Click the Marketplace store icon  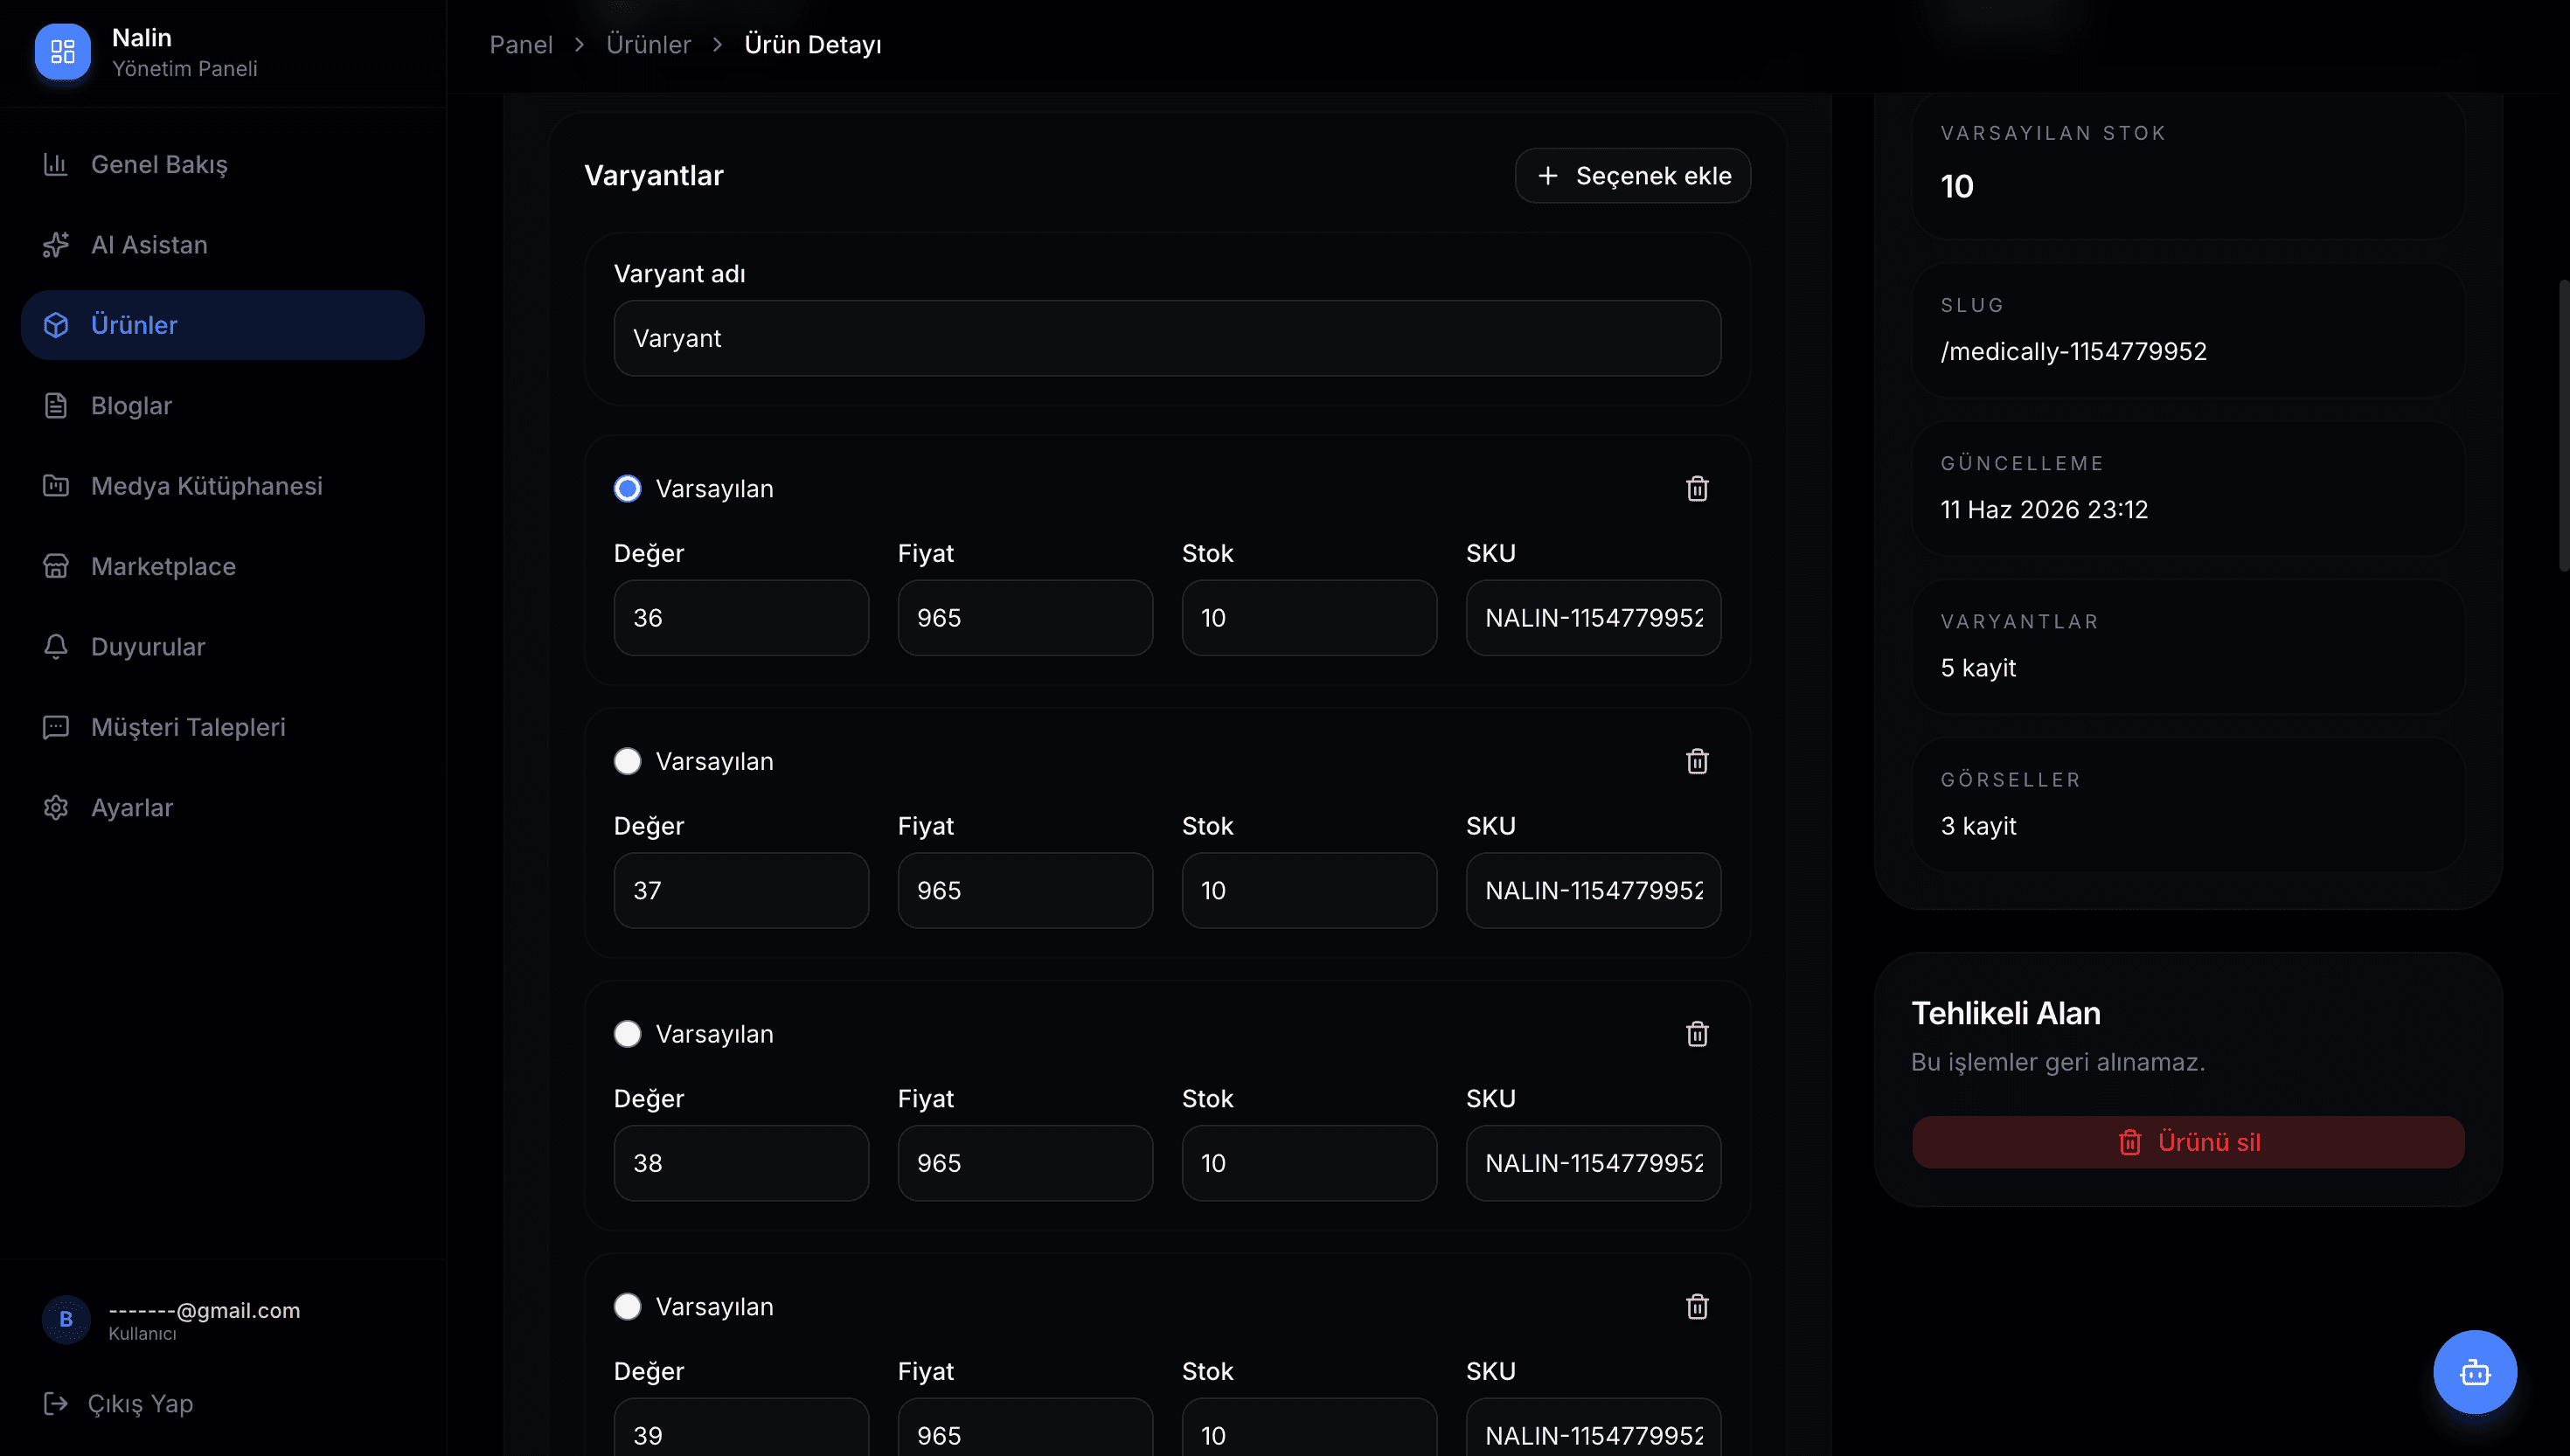point(56,566)
